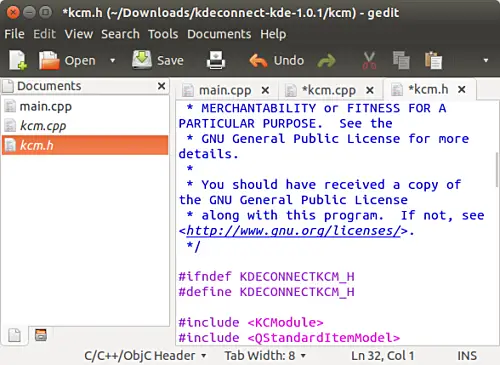Undo the last action

(x=276, y=60)
